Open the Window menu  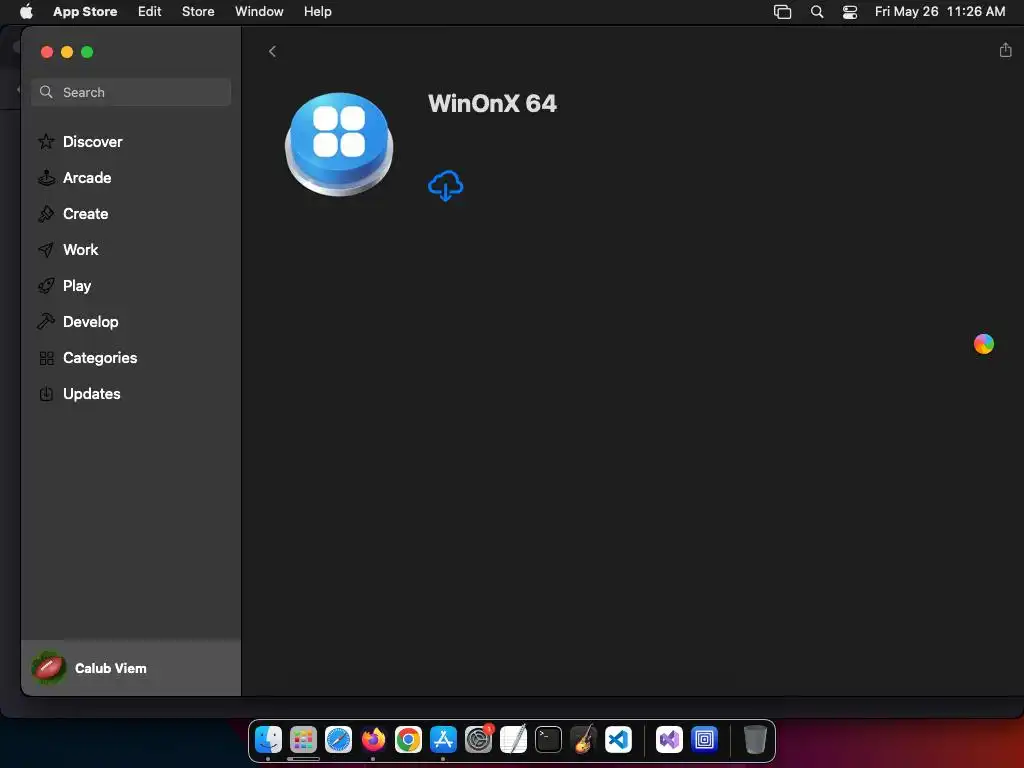coord(259,11)
